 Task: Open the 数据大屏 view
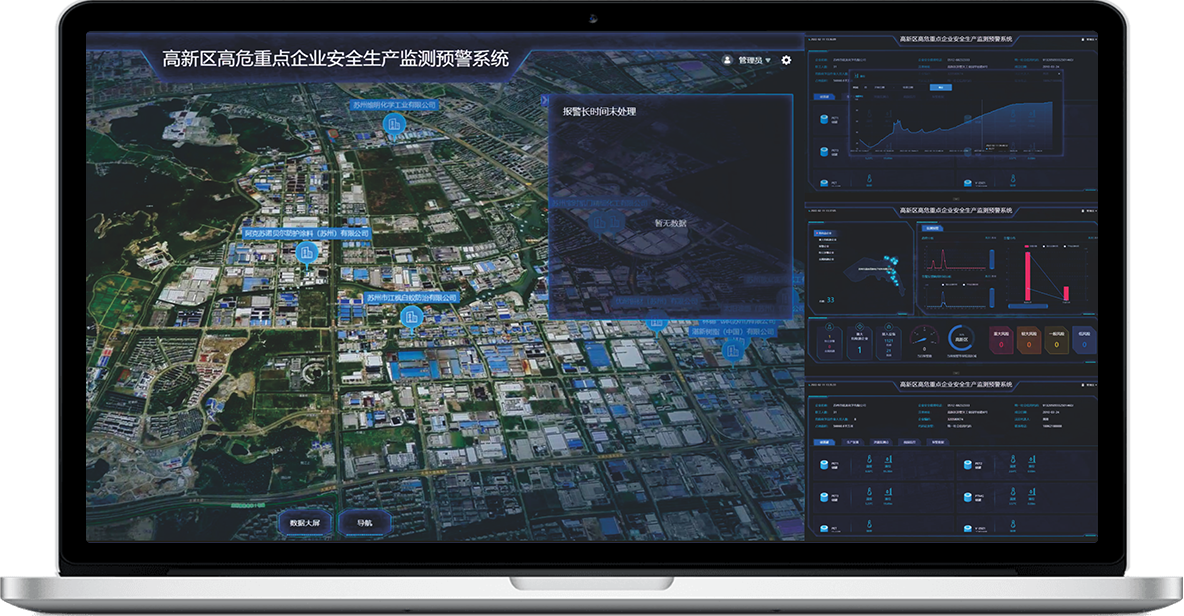304,523
